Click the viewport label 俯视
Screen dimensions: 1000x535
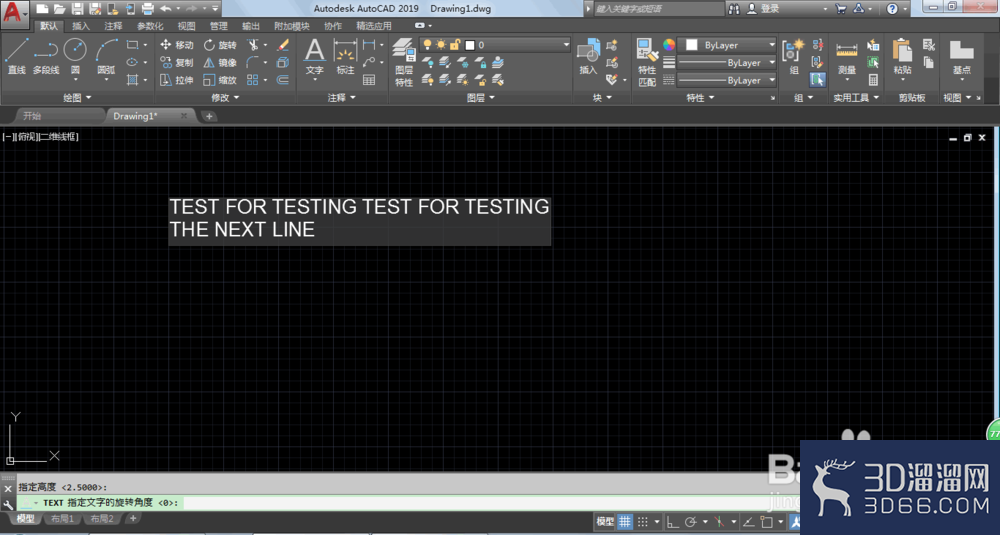click(x=26, y=136)
